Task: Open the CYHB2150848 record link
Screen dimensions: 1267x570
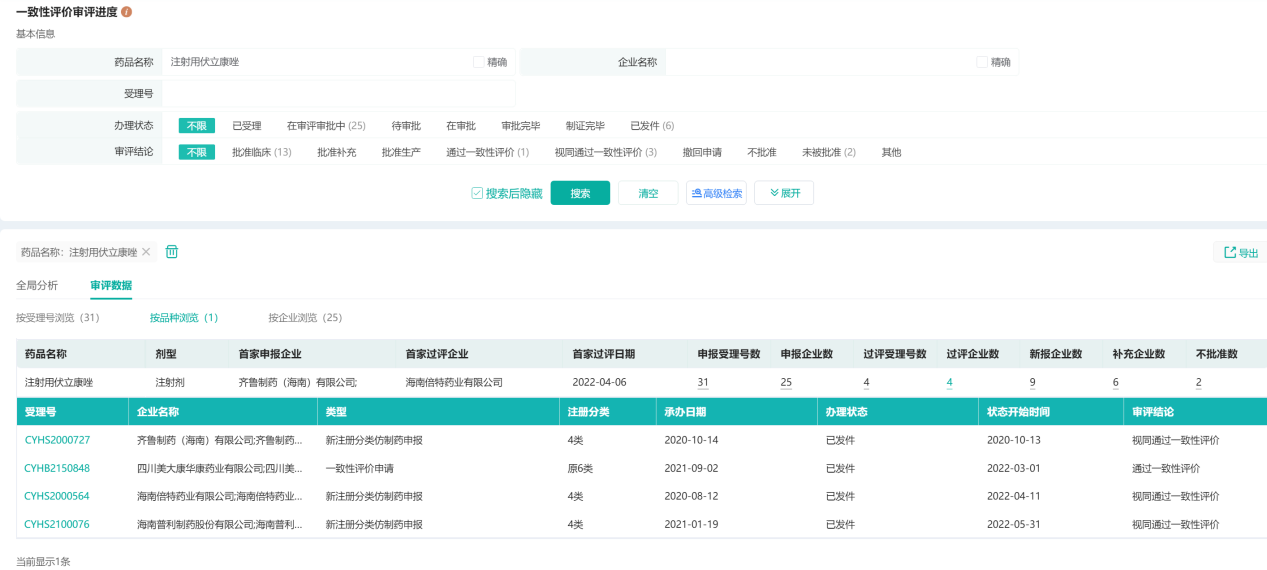Action: click(57, 468)
